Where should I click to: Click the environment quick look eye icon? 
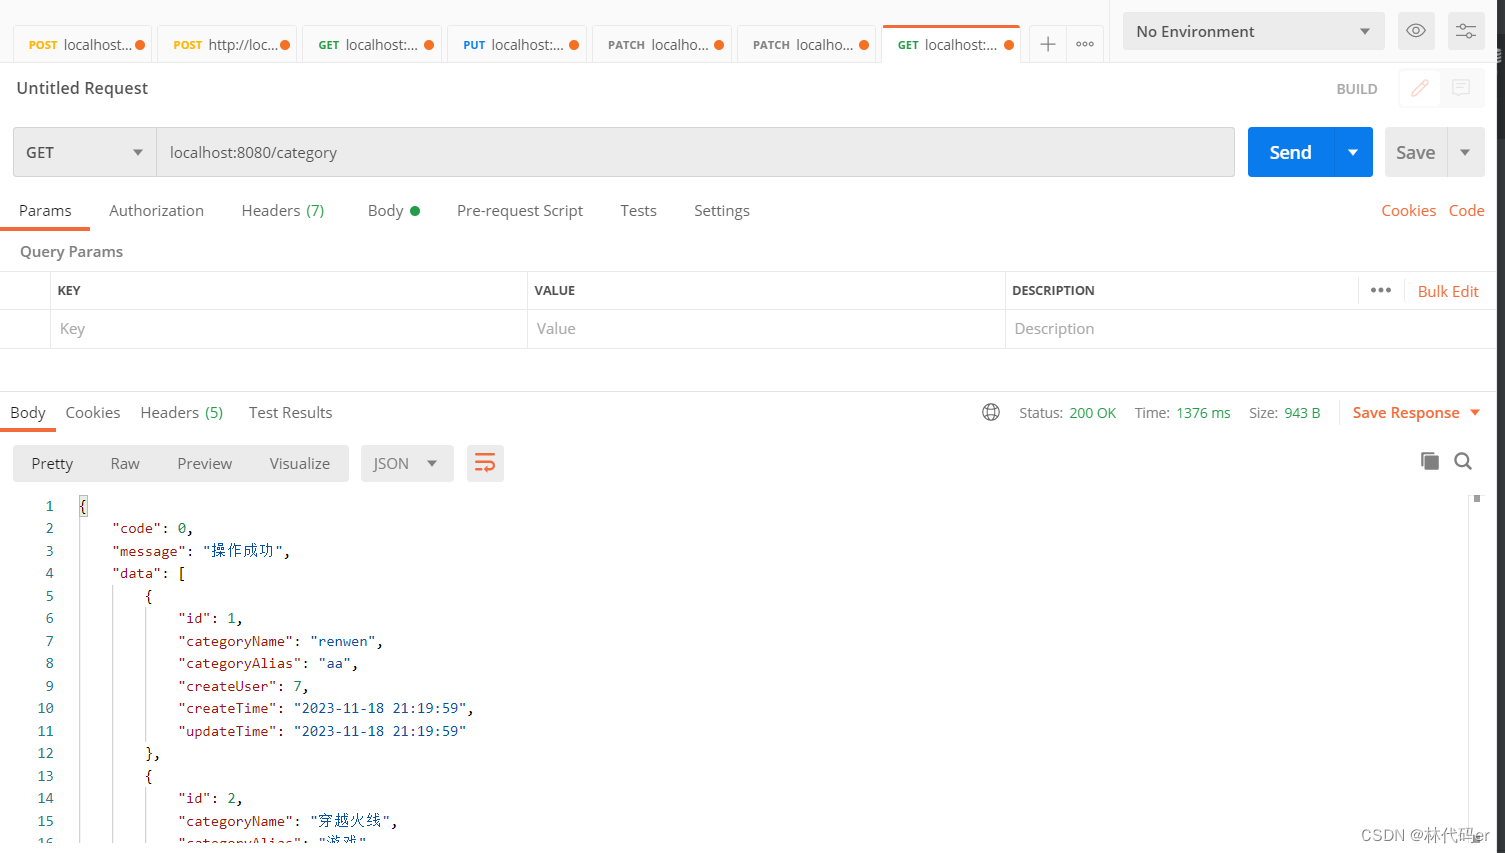pyautogui.click(x=1416, y=31)
